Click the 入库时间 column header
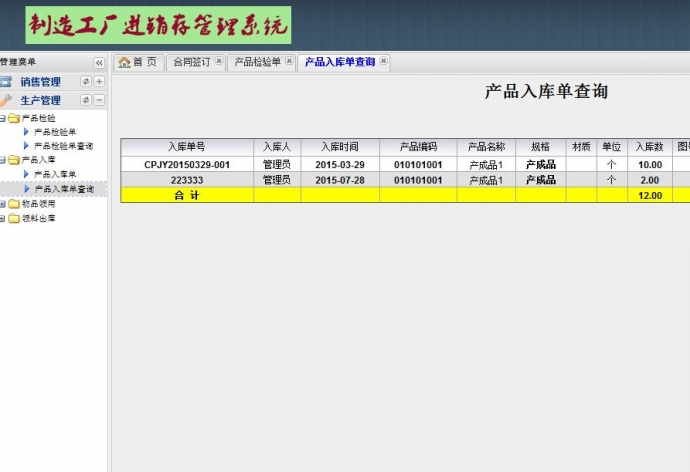The width and height of the screenshot is (690, 472). tap(340, 147)
